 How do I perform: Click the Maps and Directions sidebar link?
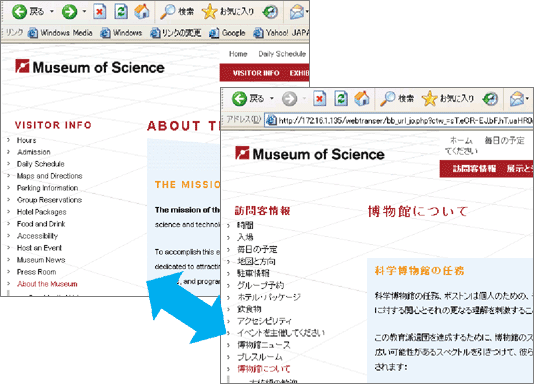tap(50, 176)
